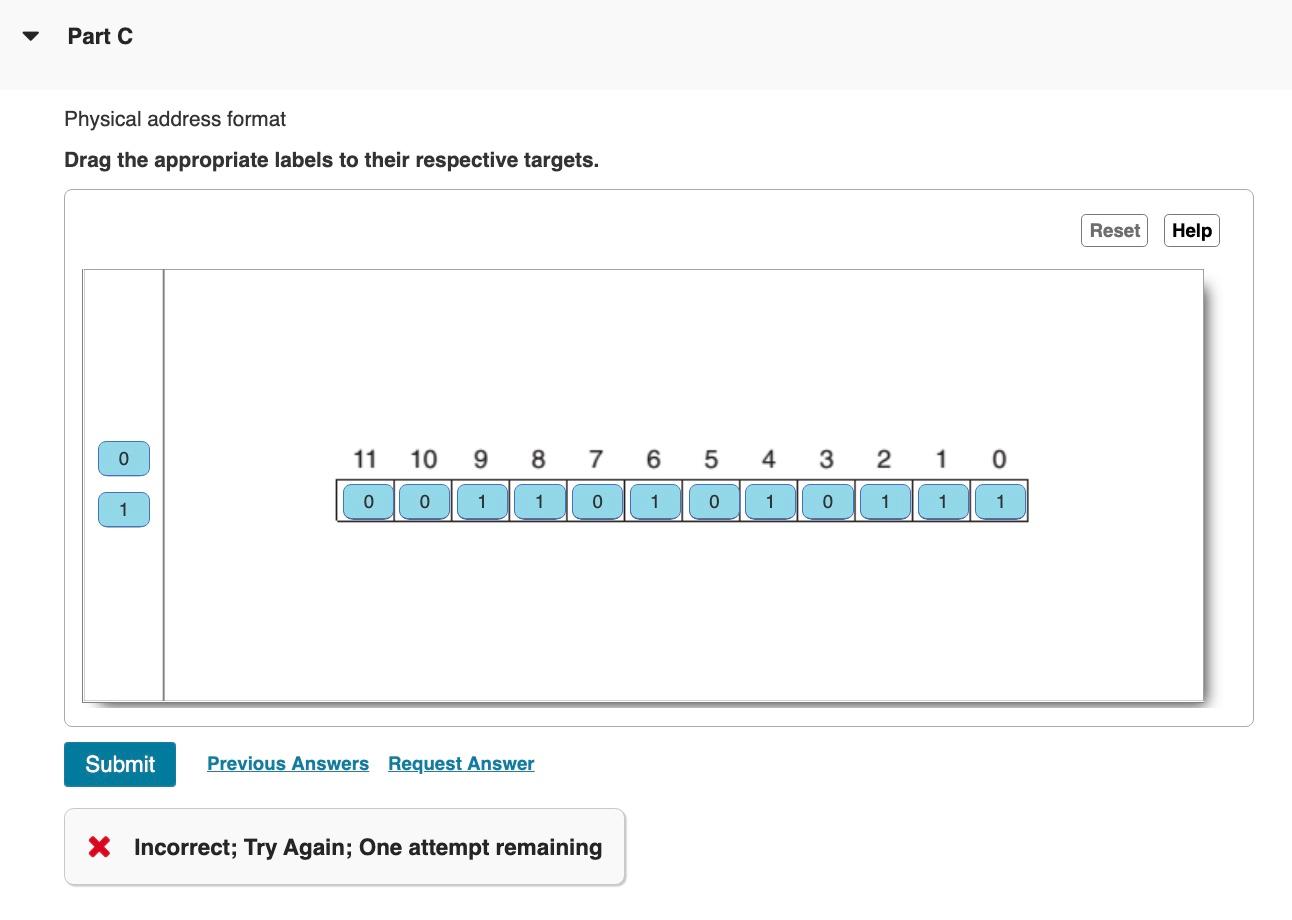This screenshot has width=1292, height=920.
Task: Click the red X error icon
Action: pos(97,846)
